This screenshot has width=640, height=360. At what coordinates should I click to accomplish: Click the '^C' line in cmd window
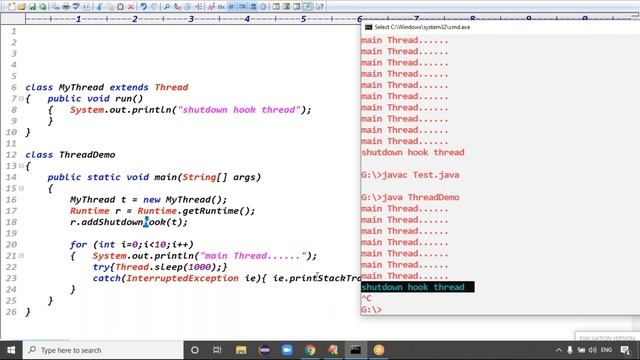point(366,298)
